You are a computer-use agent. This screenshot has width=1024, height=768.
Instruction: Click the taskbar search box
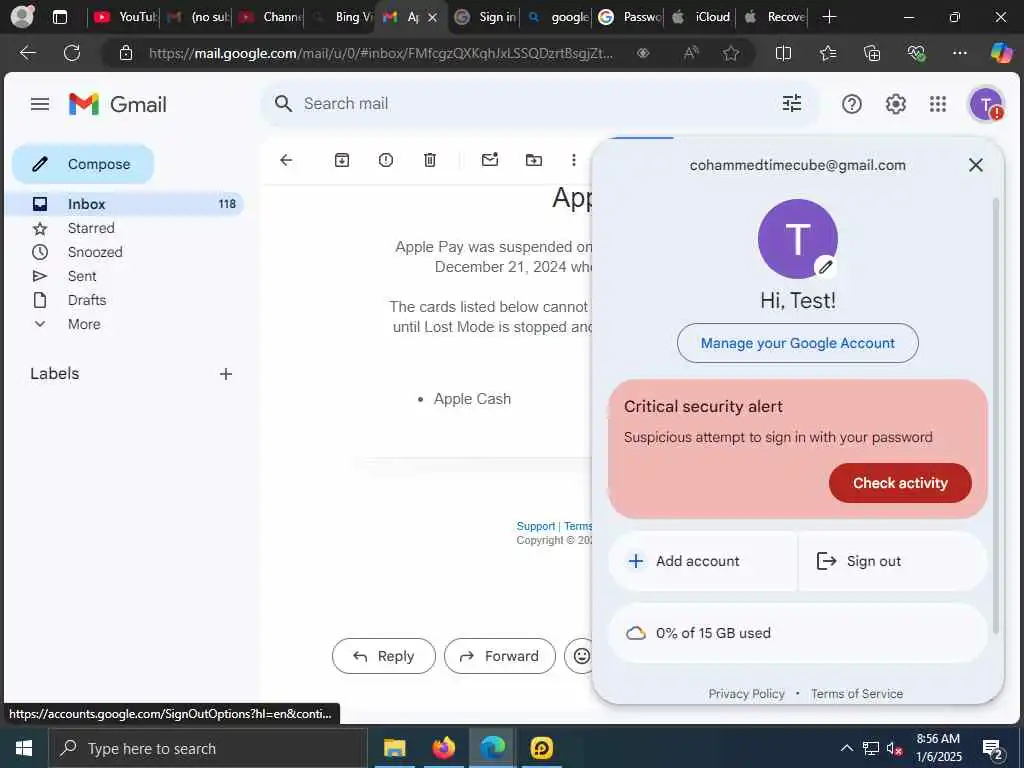tap(208, 748)
